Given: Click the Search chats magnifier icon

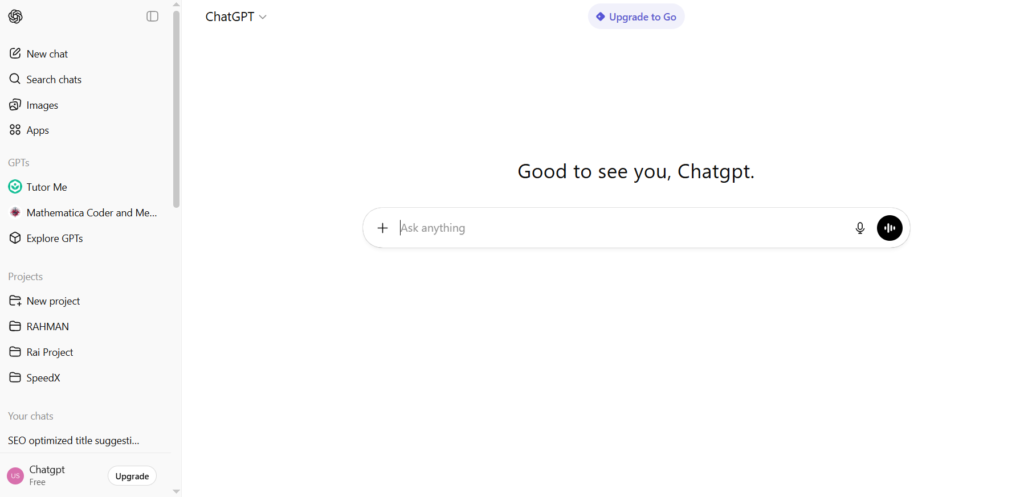Looking at the screenshot, I should coord(15,79).
